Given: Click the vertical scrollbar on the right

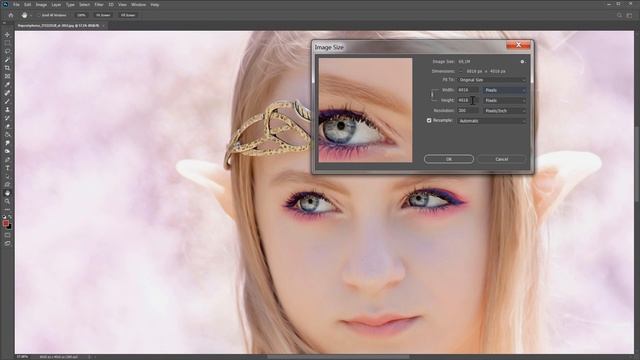Looking at the screenshot, I should coord(637,163).
